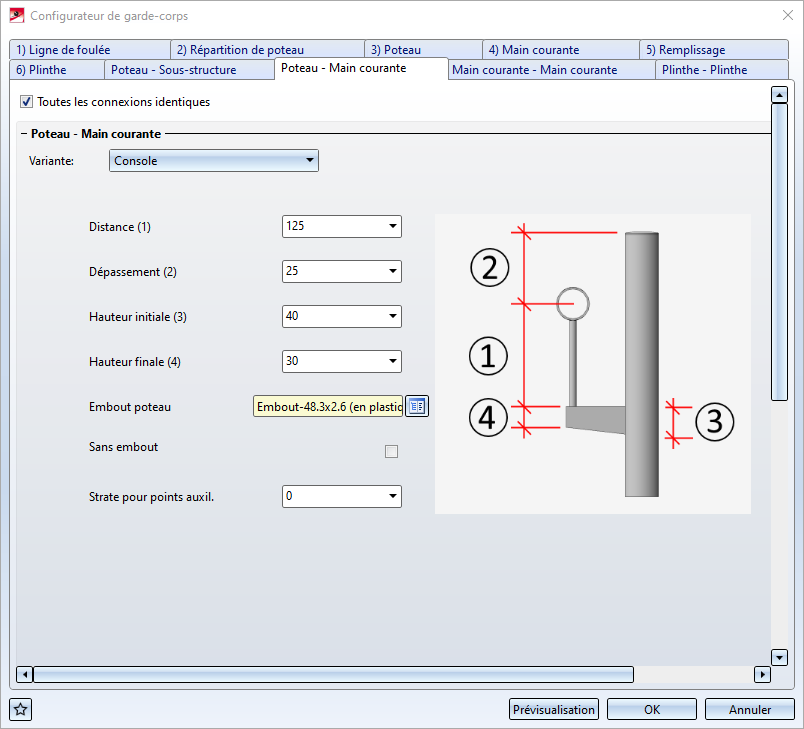Open the 5) Remplissage tab
Image resolution: width=804 pixels, height=729 pixels.
point(714,50)
